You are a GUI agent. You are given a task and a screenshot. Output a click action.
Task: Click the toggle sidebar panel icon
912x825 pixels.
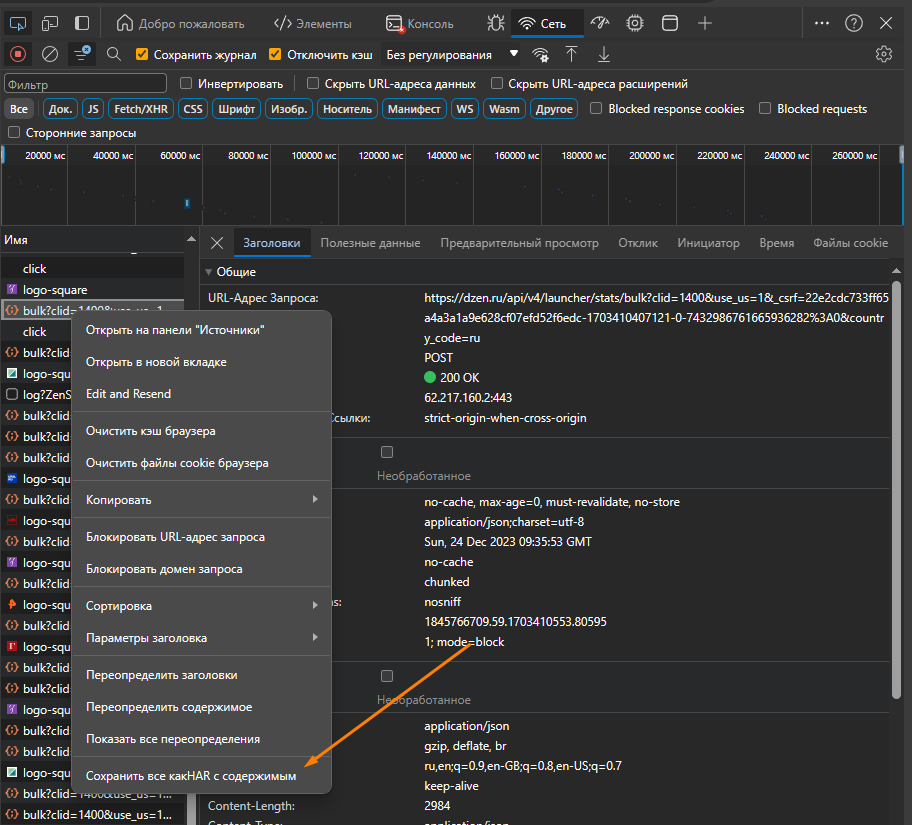(82, 23)
